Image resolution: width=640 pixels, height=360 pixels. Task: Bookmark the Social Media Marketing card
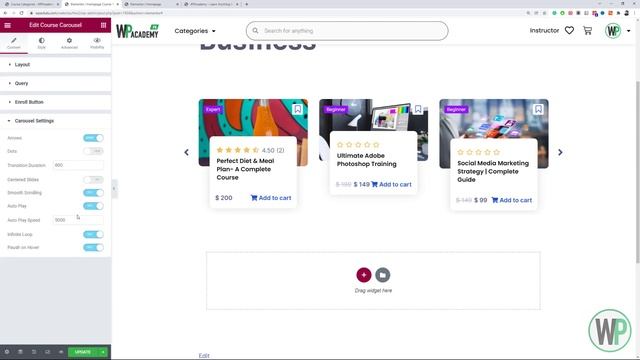pos(538,109)
